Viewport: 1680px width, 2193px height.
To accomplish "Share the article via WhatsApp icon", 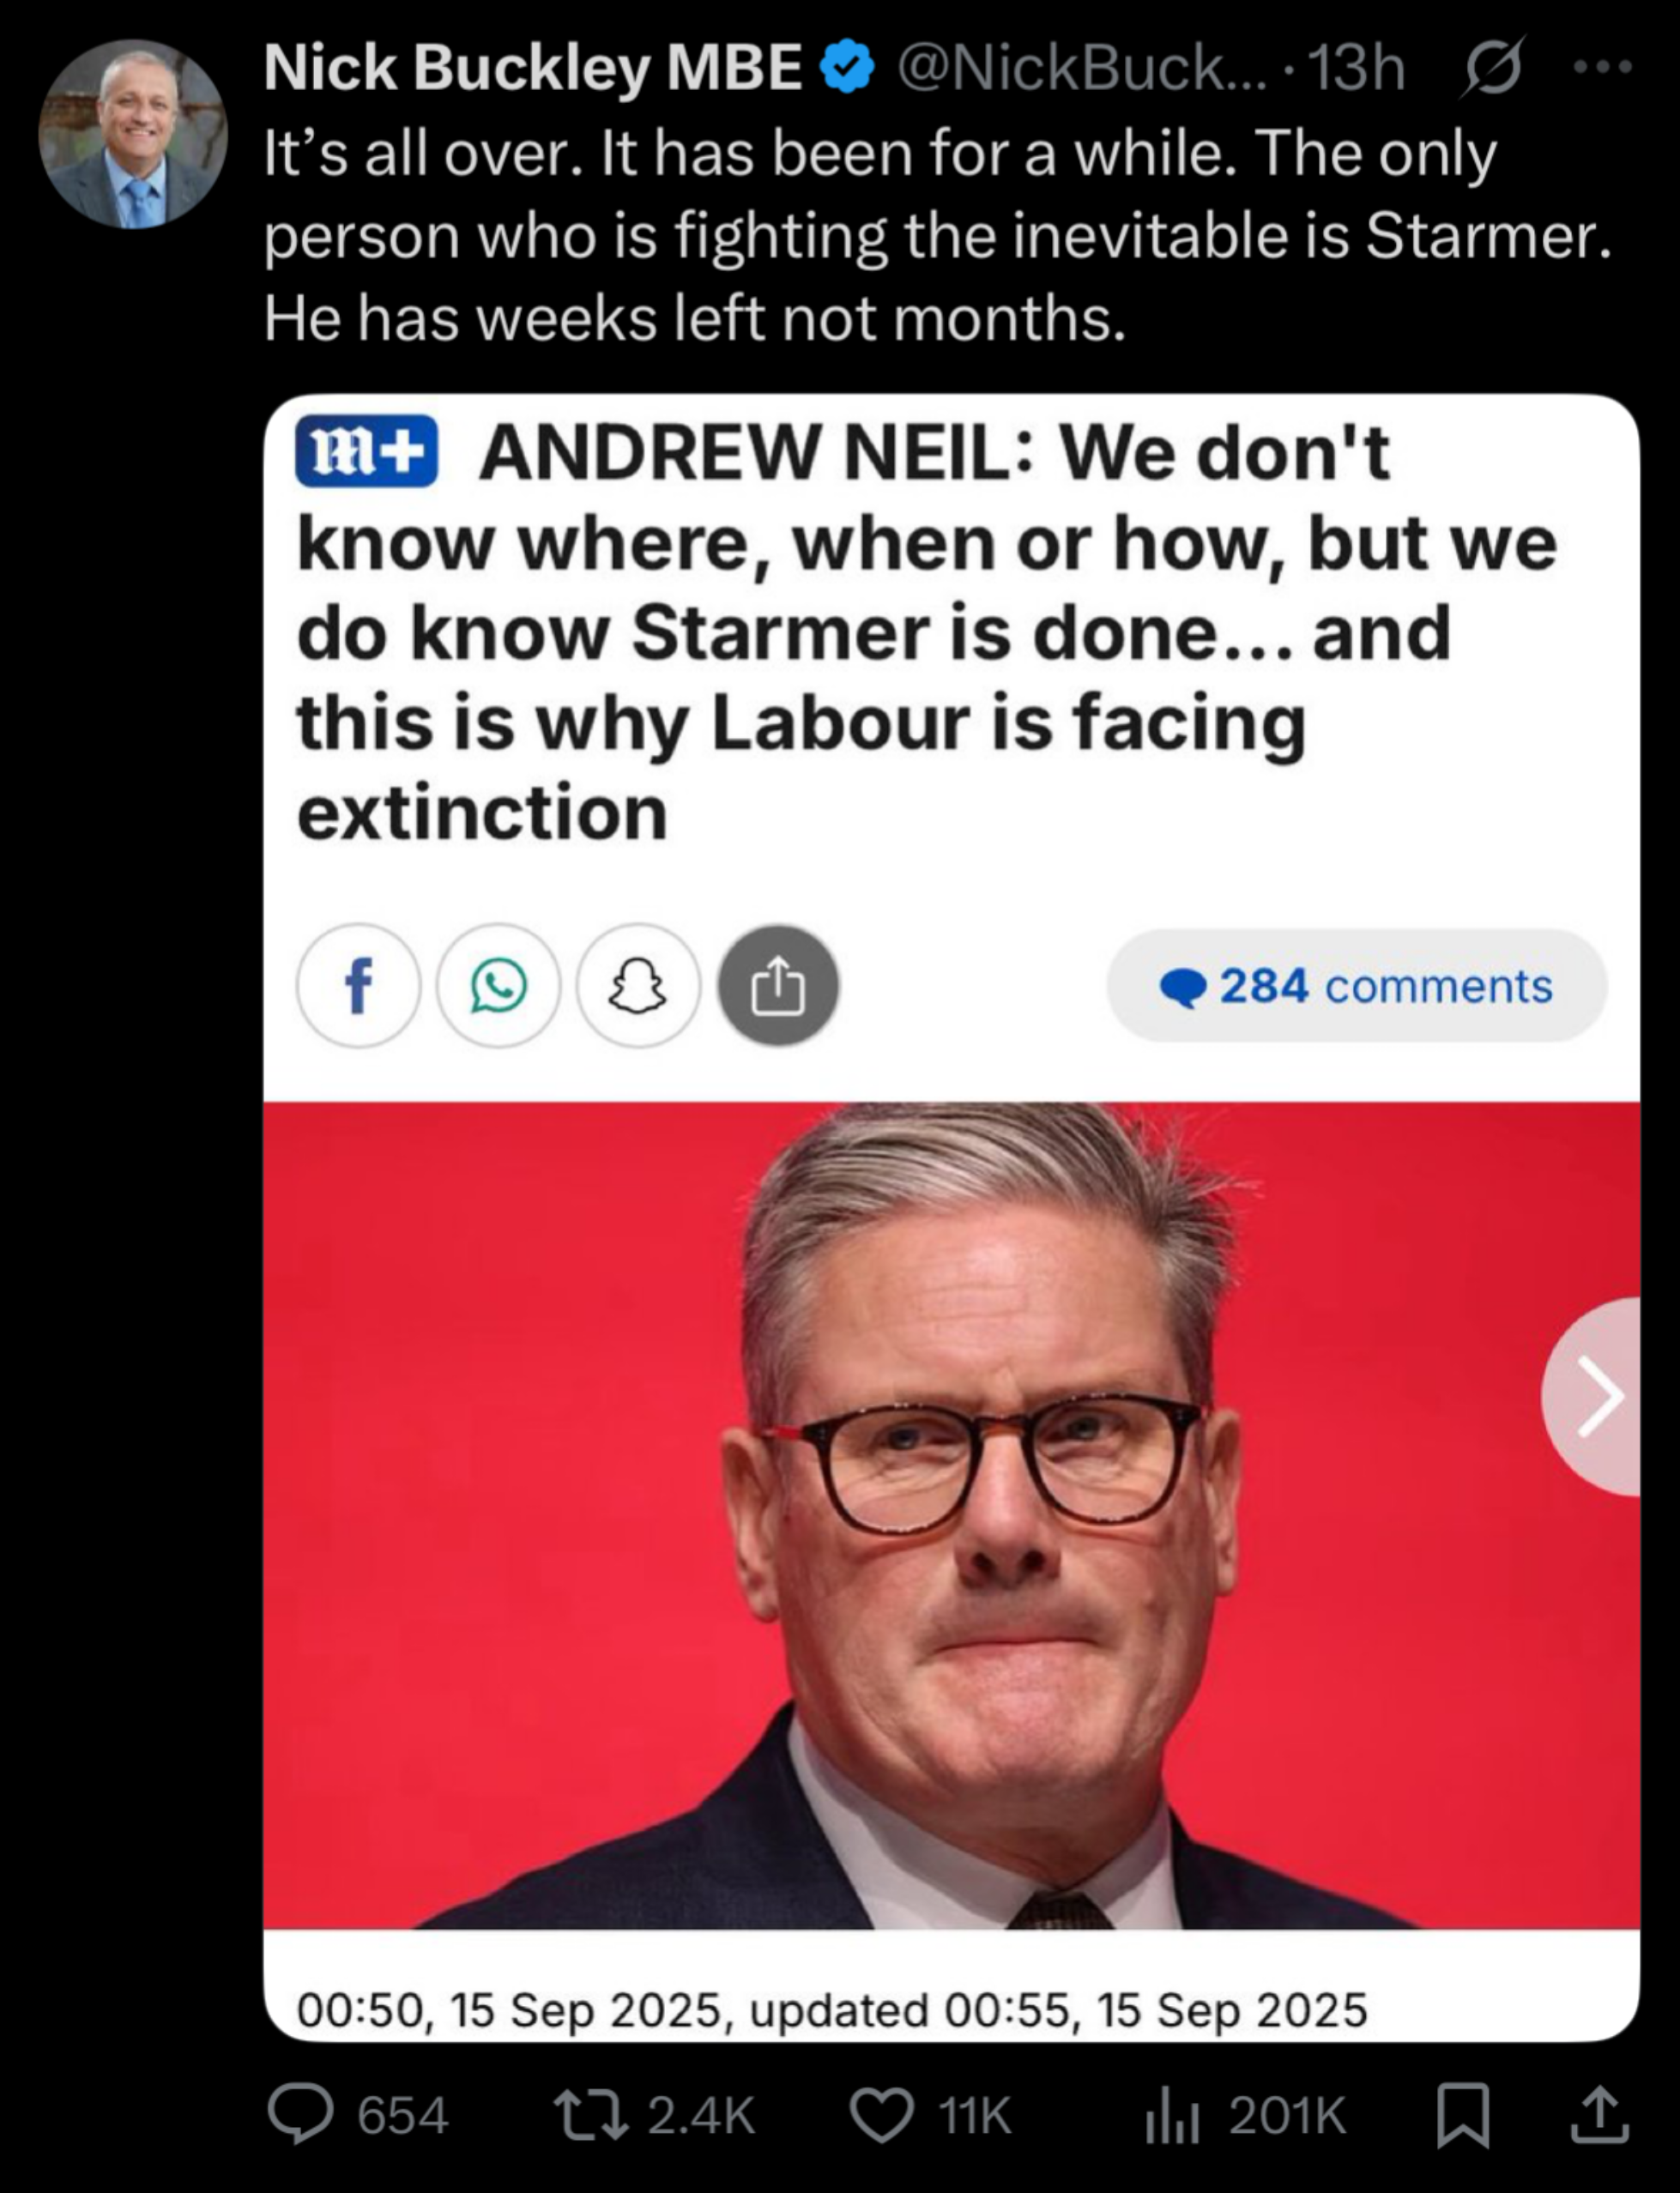I will tap(498, 986).
